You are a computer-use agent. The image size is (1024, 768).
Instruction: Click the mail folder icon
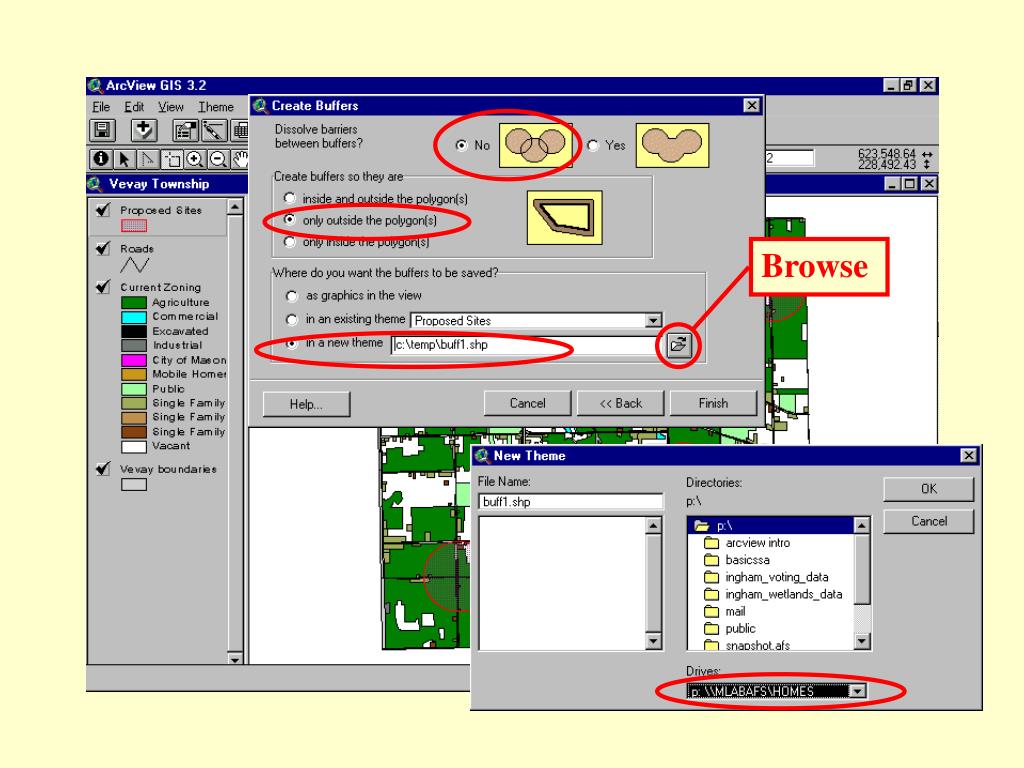tap(711, 611)
